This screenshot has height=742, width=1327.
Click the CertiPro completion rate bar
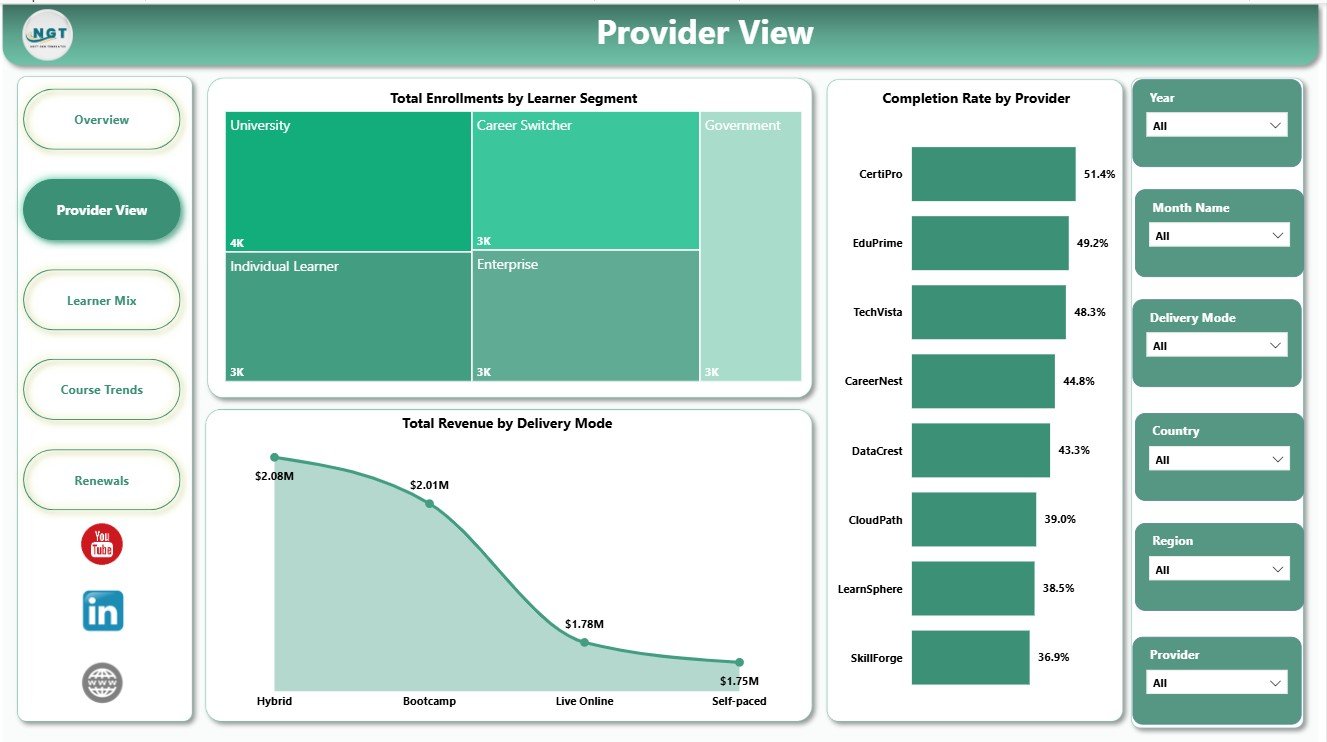tap(993, 174)
